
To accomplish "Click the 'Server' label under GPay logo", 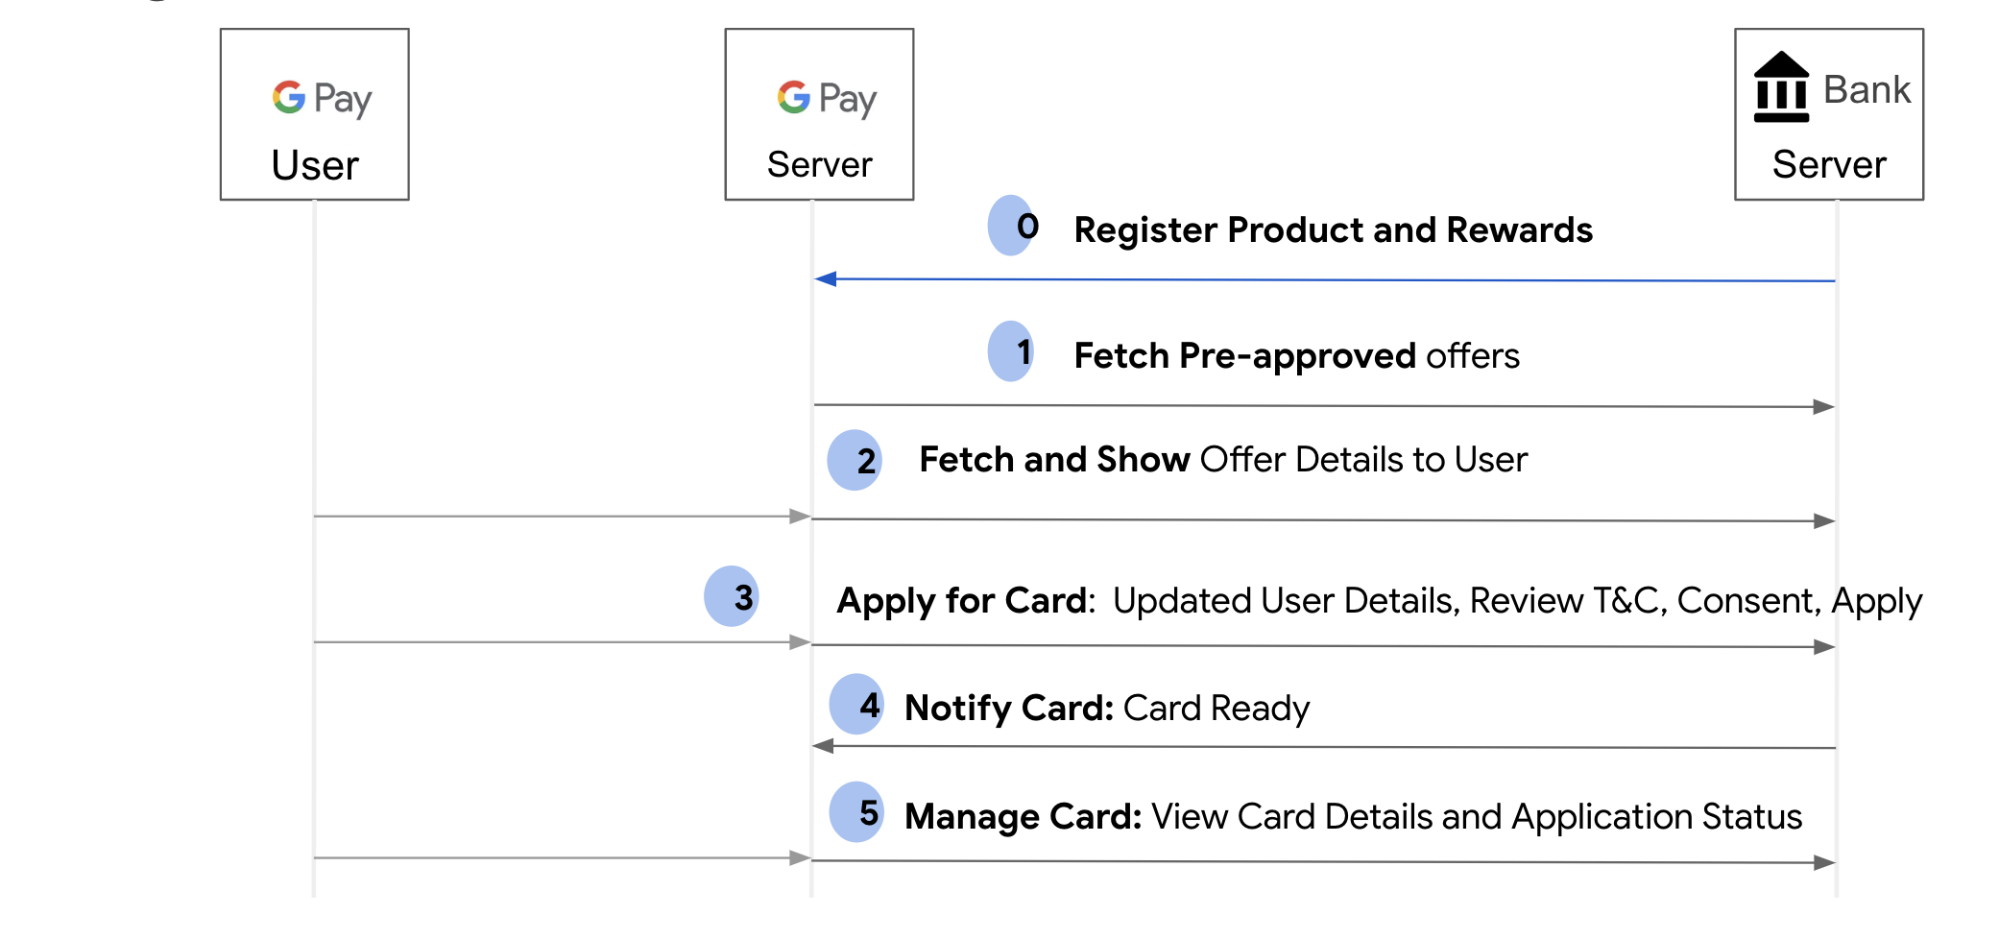I will click(819, 164).
